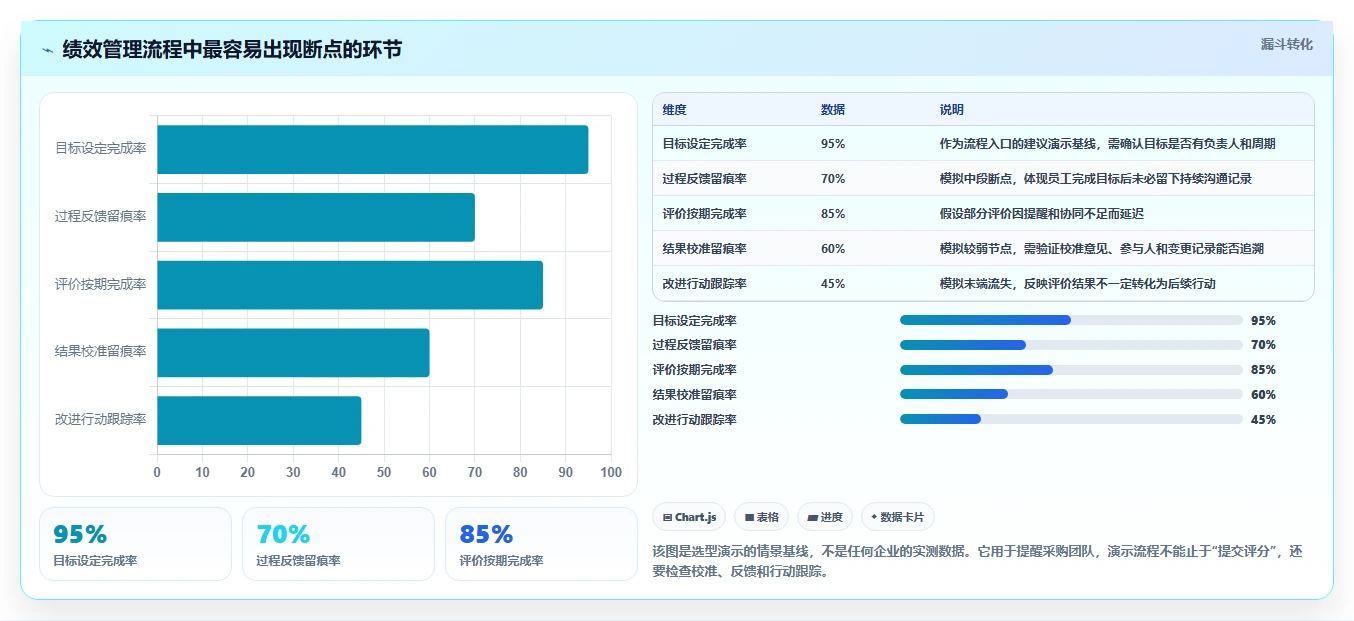Open the 70% 过程反馈留痕率 data card
Image resolution: width=1354 pixels, height=621 pixels.
[338, 544]
